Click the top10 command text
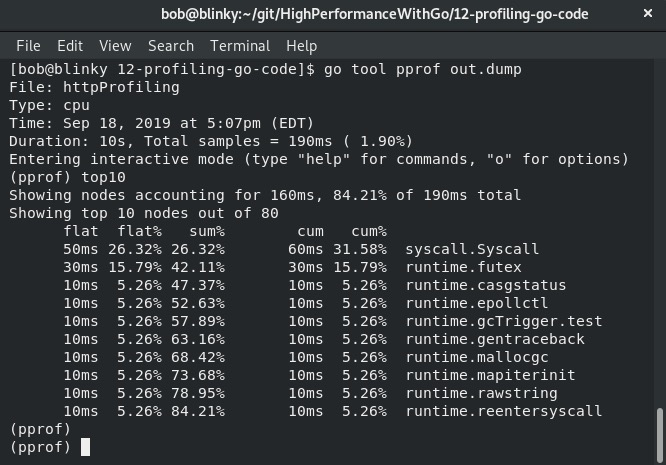 [103, 177]
